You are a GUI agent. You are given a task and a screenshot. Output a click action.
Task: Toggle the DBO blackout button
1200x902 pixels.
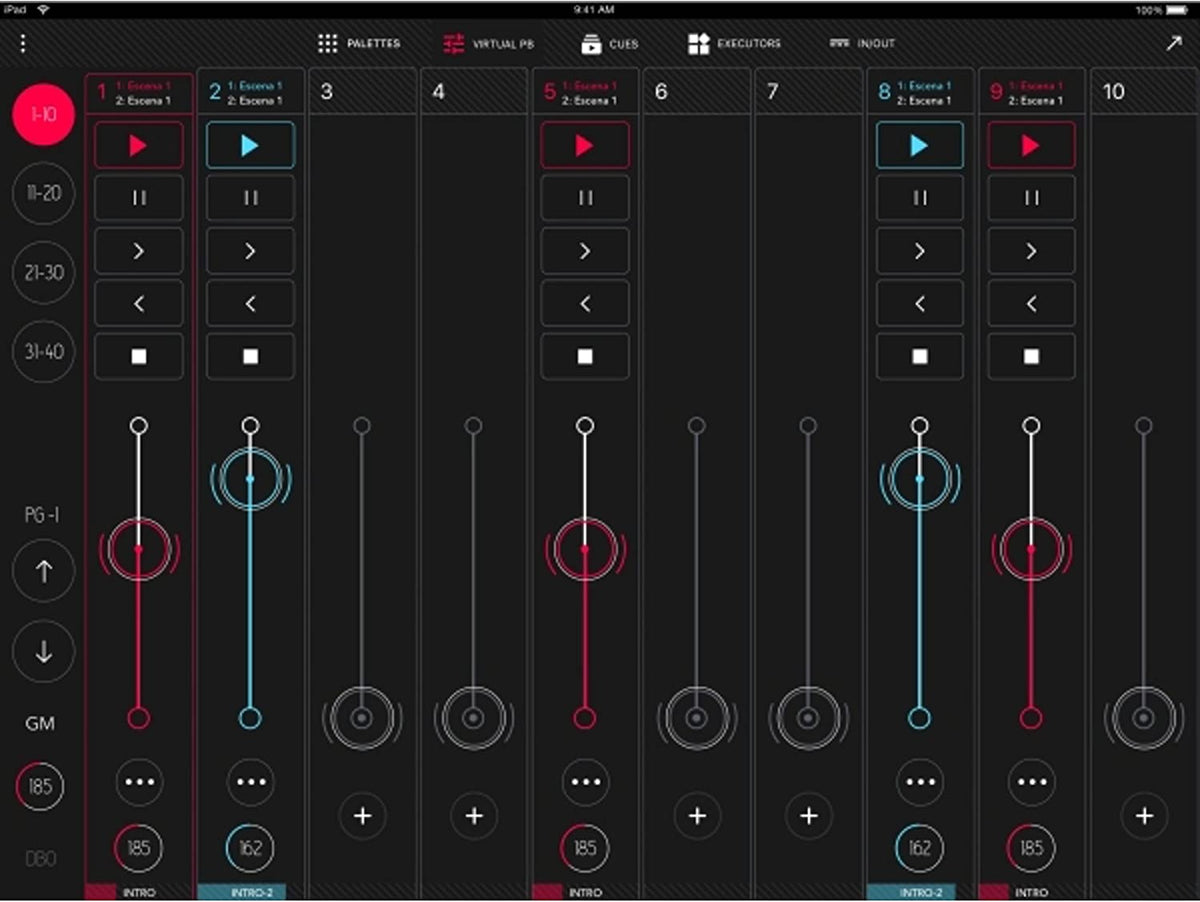coord(40,858)
